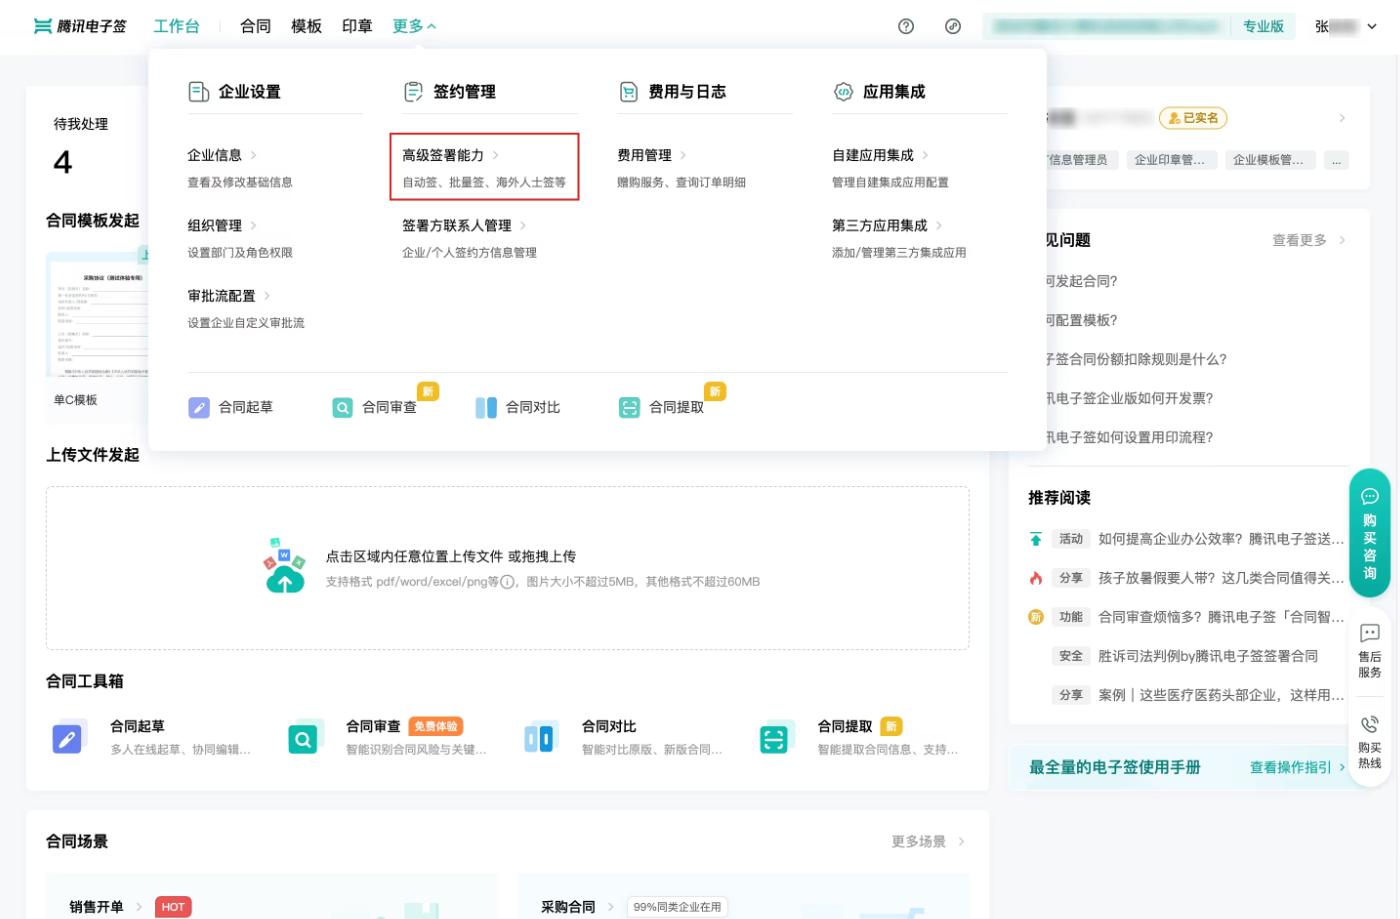Click the flame icon beside 分享 article

click(1036, 578)
